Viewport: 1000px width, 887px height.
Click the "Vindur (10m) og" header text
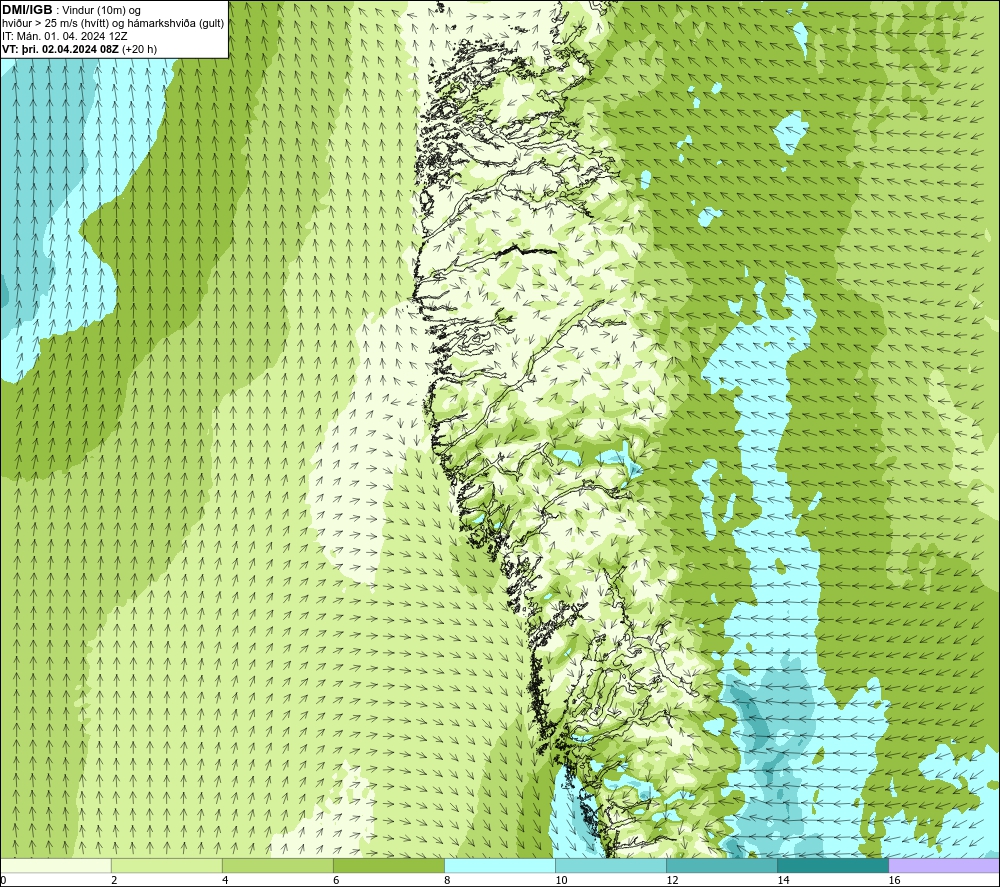[102, 11]
